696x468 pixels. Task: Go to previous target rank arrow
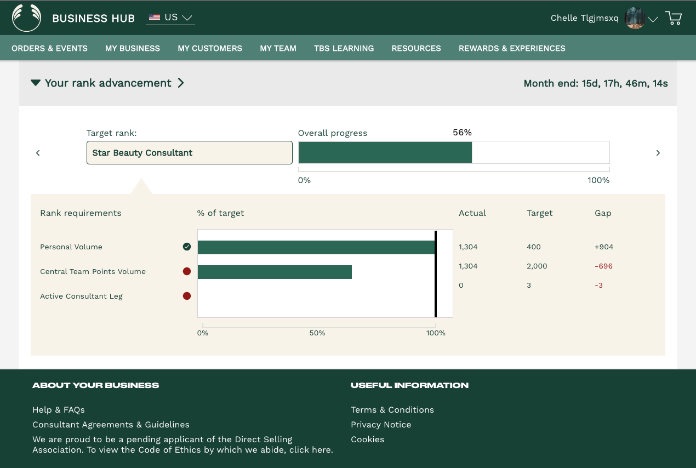pos(38,153)
